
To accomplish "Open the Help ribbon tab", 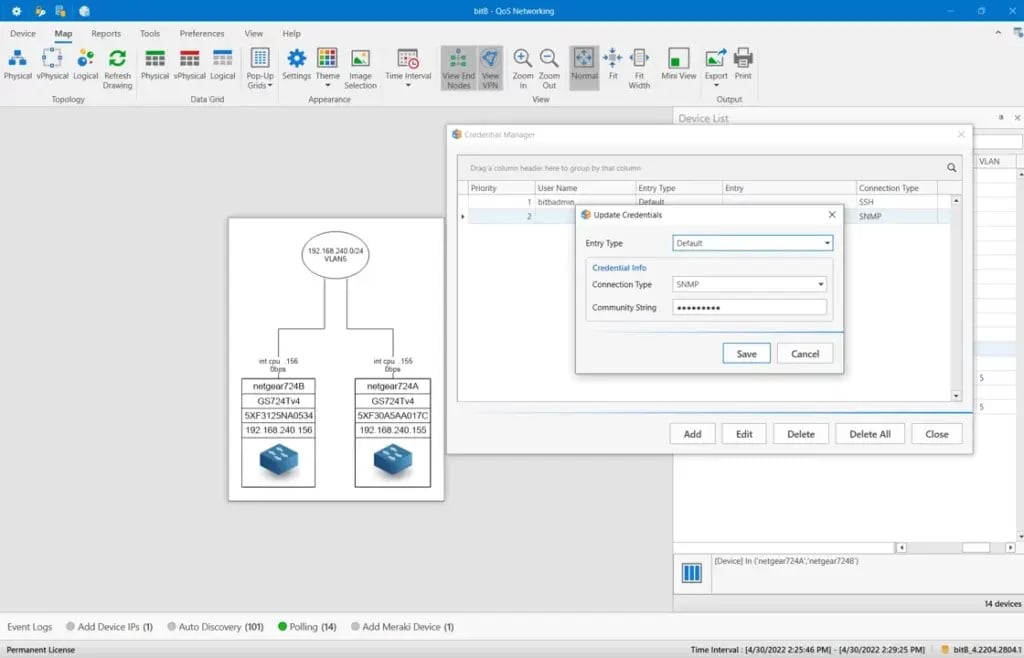I will 291,33.
